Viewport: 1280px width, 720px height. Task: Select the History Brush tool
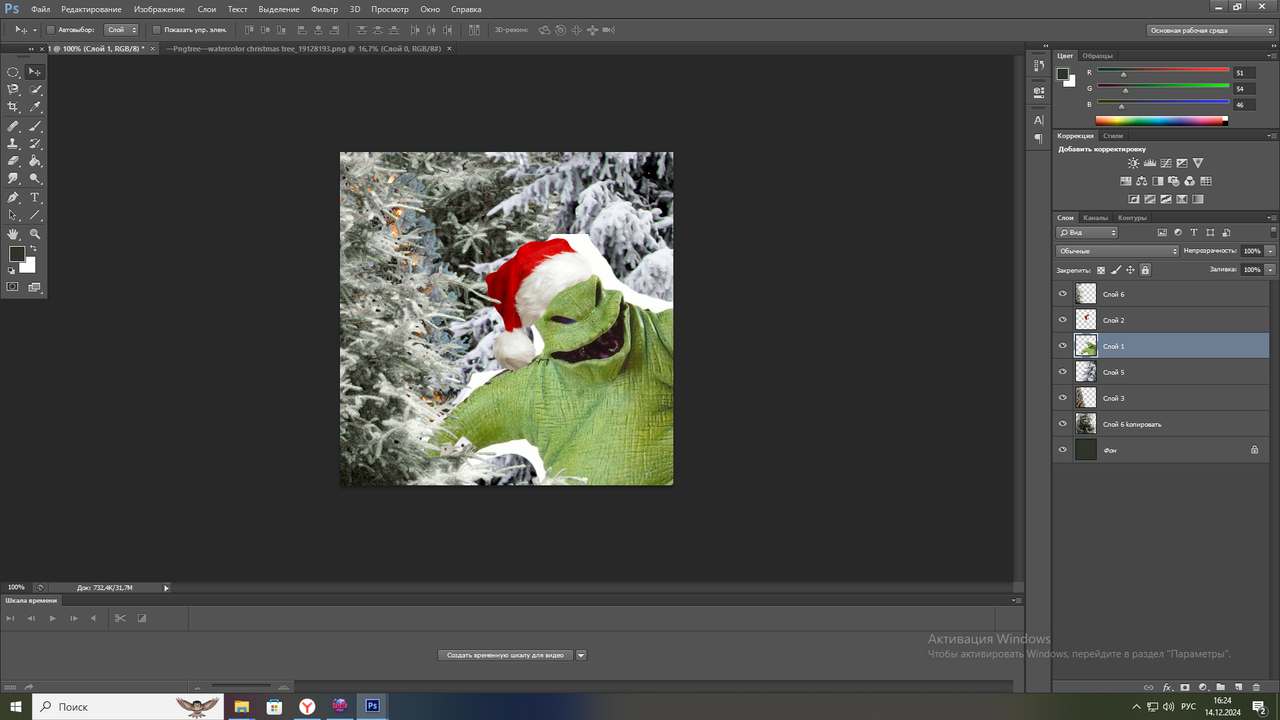(x=35, y=144)
